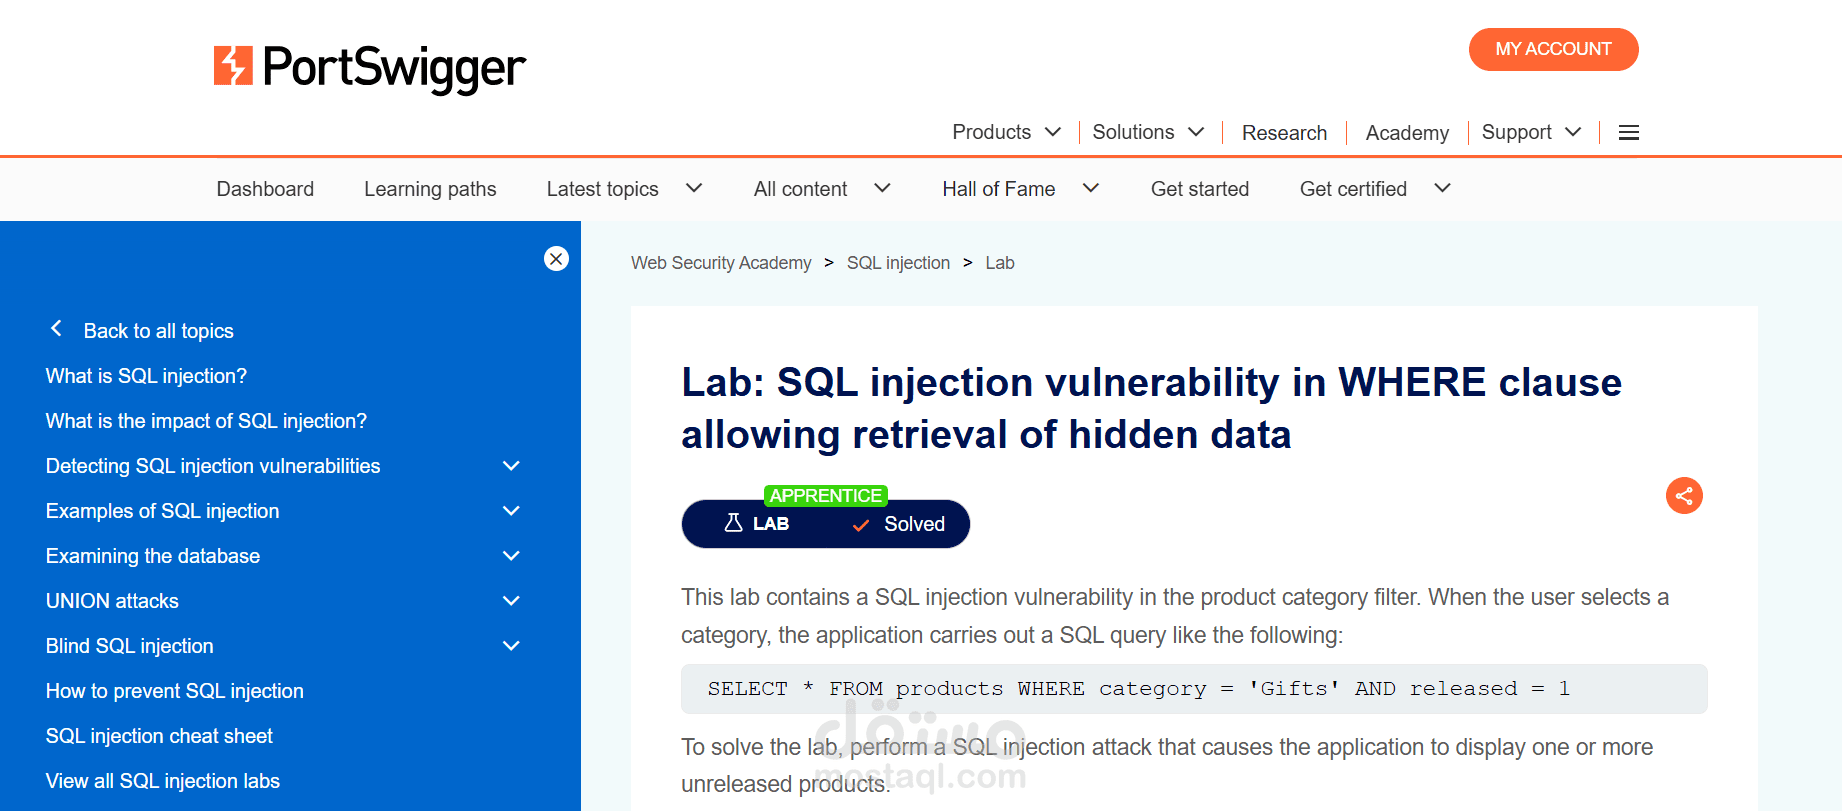Close the blue sidebar panel

pos(556,259)
